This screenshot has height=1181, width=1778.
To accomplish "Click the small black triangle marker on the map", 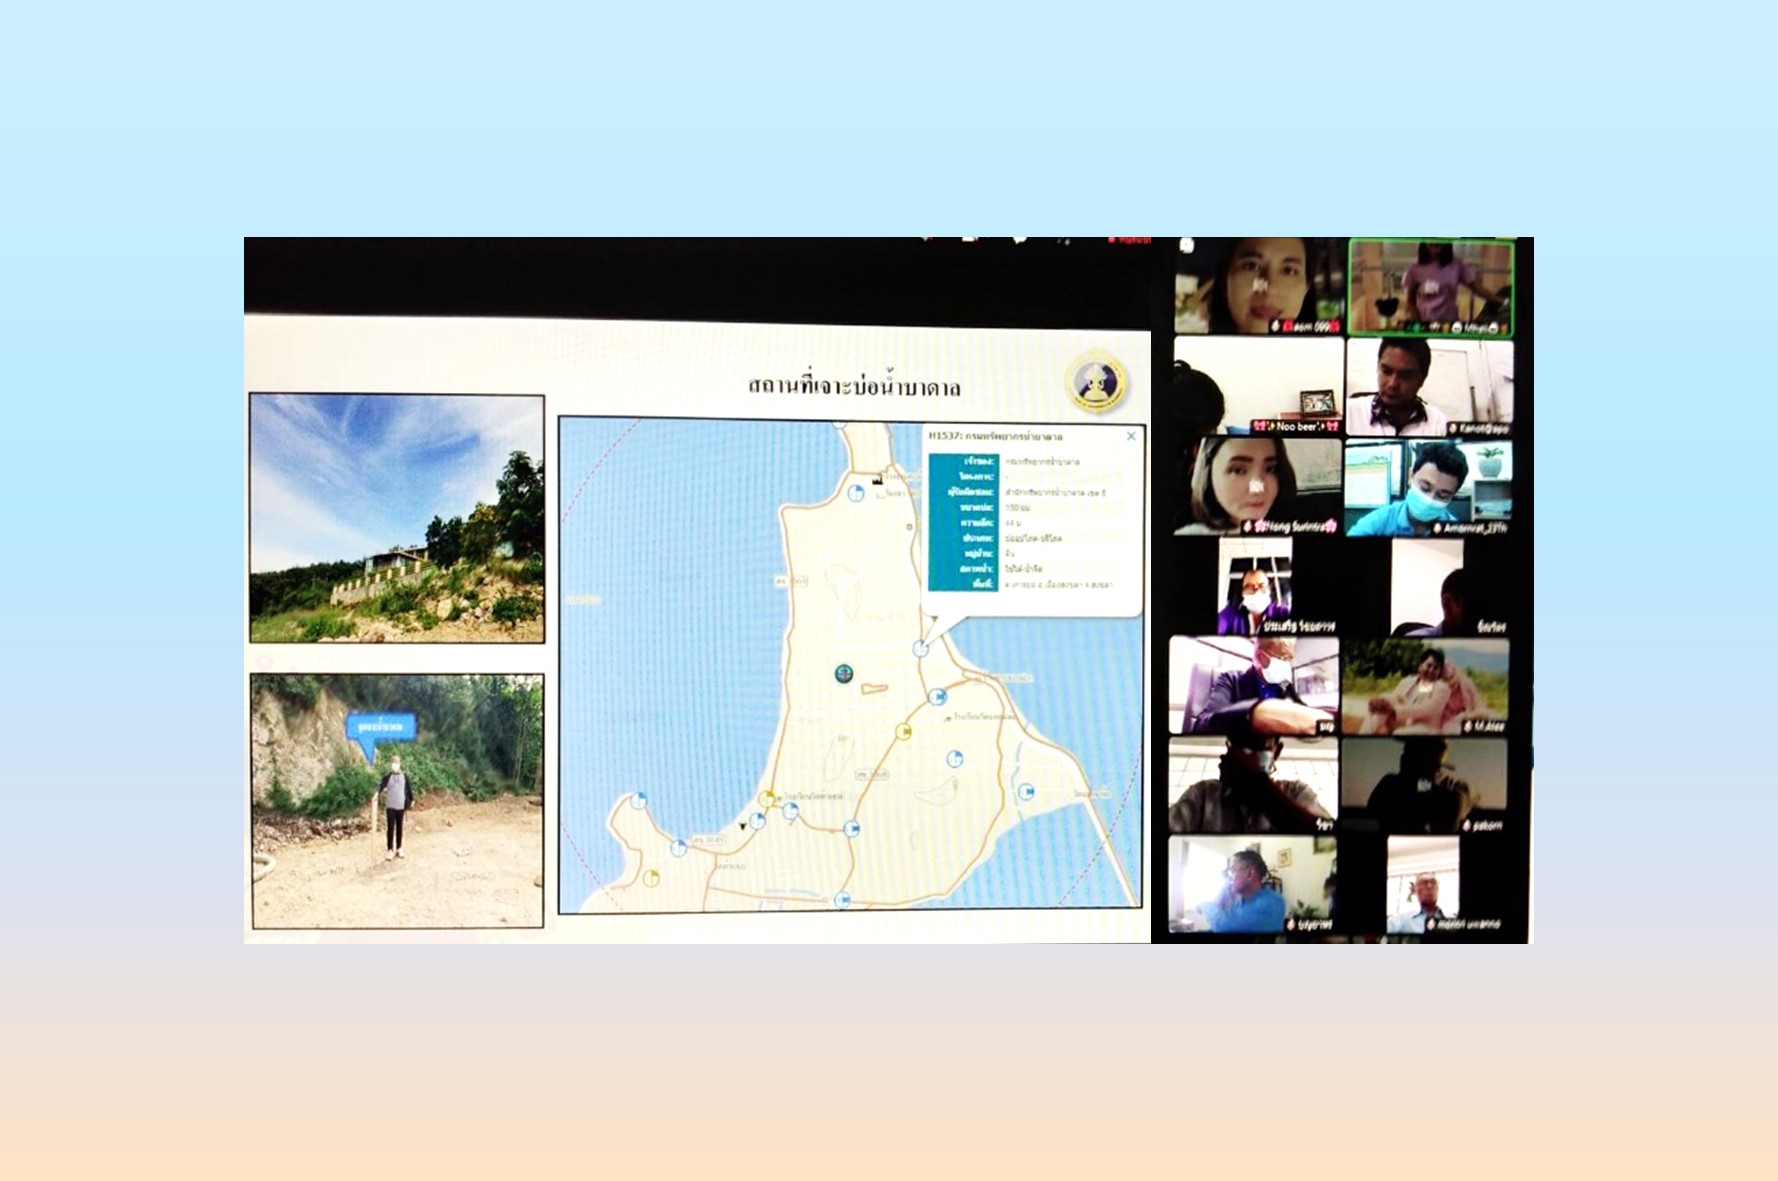I will [x=742, y=826].
